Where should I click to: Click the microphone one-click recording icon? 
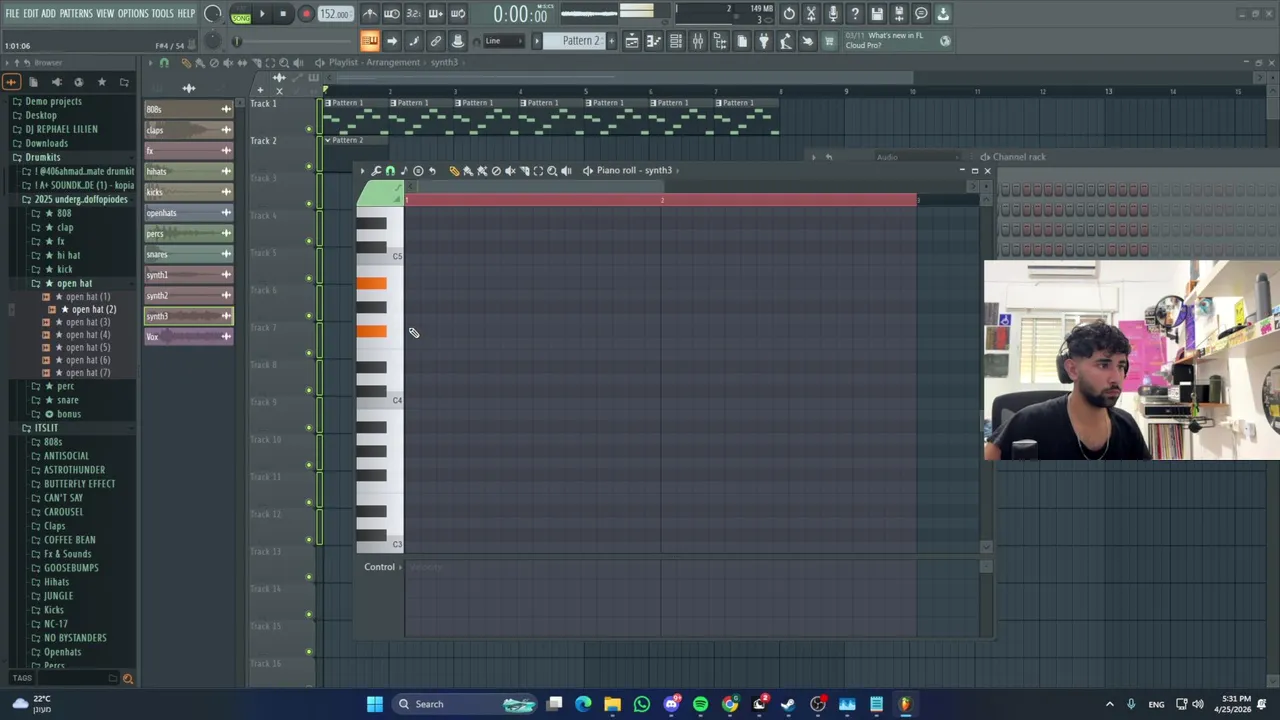tap(833, 14)
